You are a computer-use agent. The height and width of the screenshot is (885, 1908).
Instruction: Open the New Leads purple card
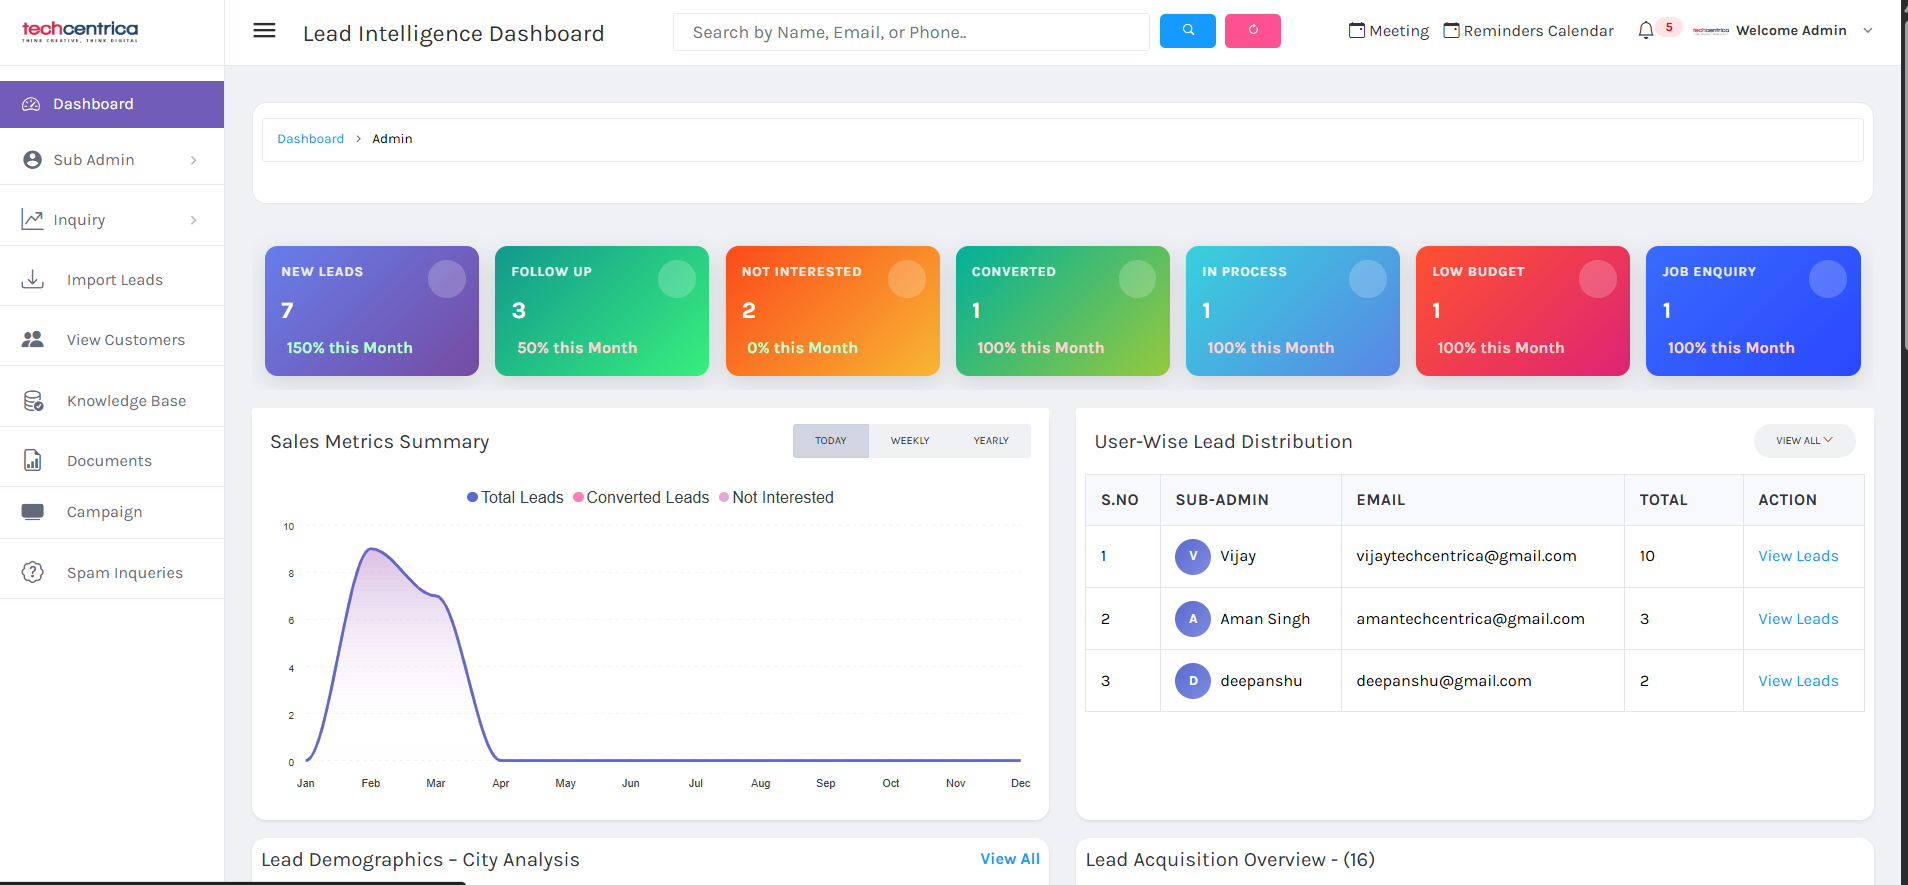[x=371, y=311]
